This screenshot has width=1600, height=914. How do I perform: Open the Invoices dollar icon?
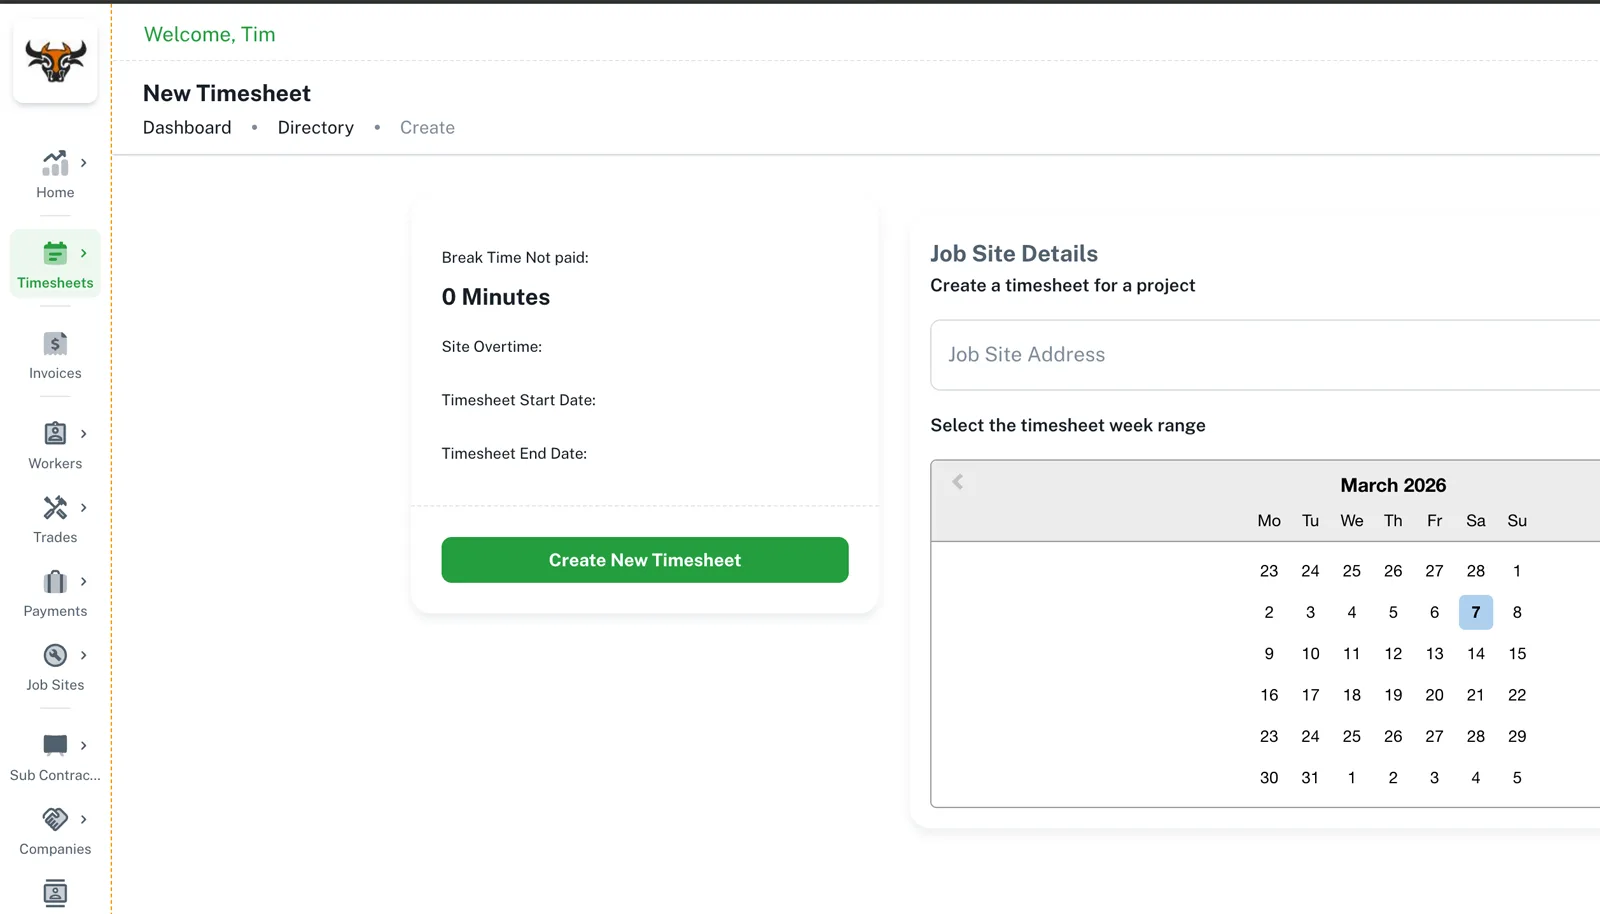[x=55, y=344]
